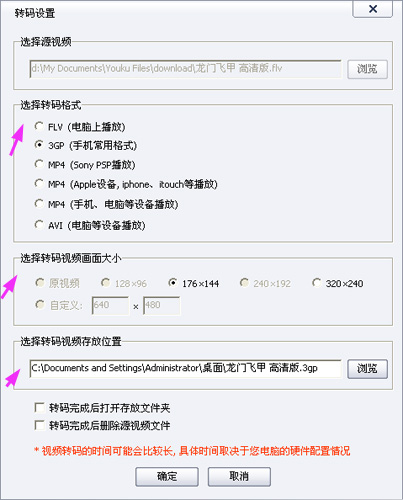Click the browse button for source video

tap(367, 69)
